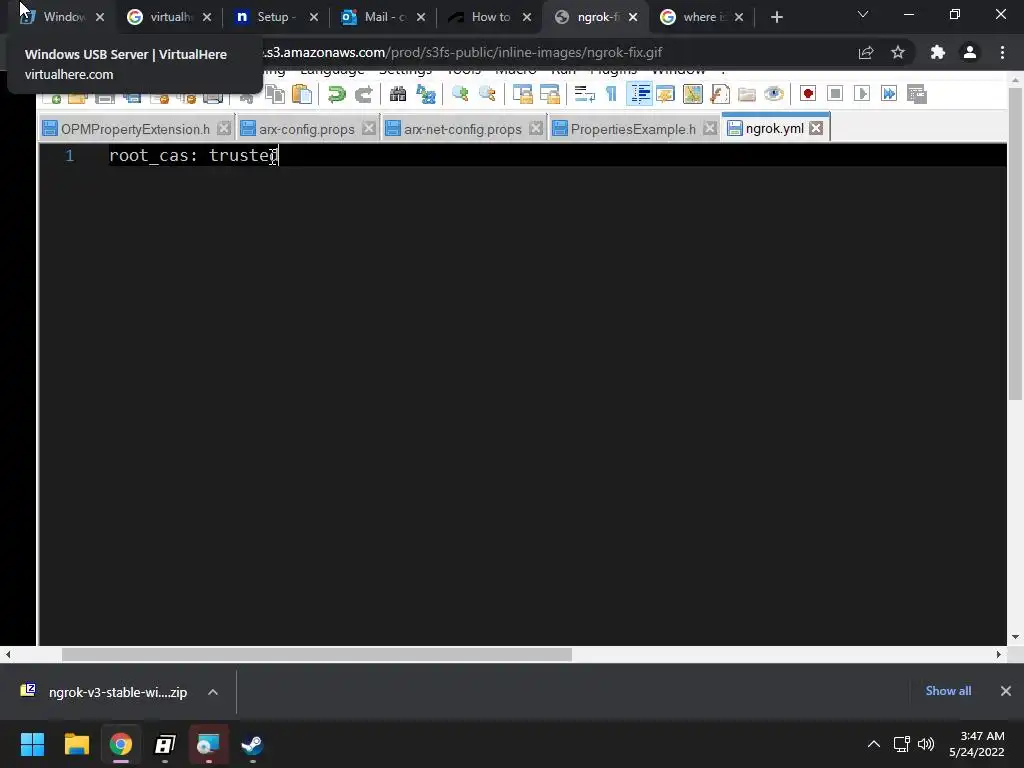Toggle synchronize vertical scrolling icon
1024x768 pixels.
coord(522,94)
